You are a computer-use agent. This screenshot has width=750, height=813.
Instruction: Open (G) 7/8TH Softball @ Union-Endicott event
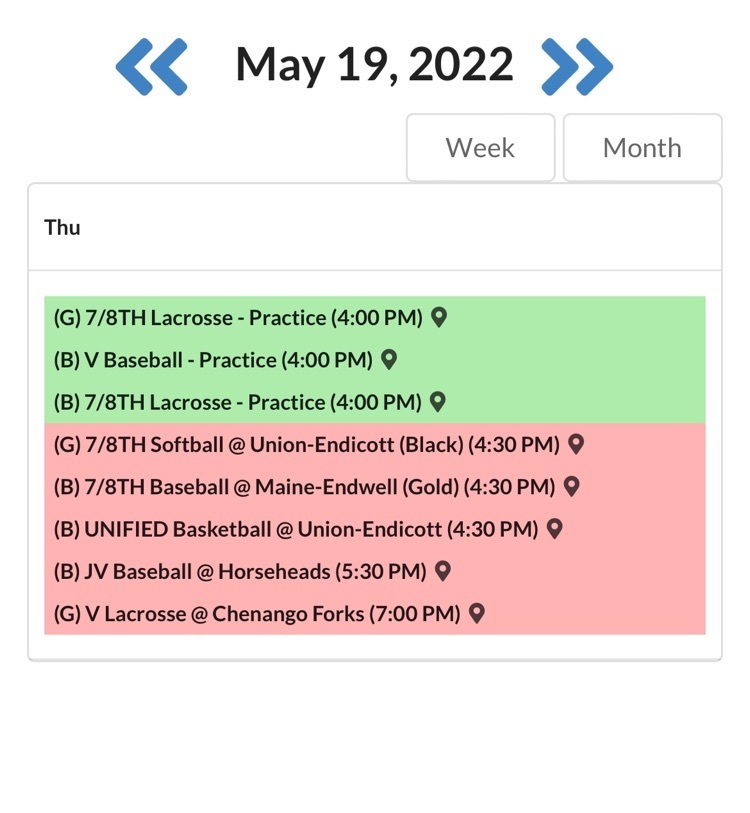(307, 445)
